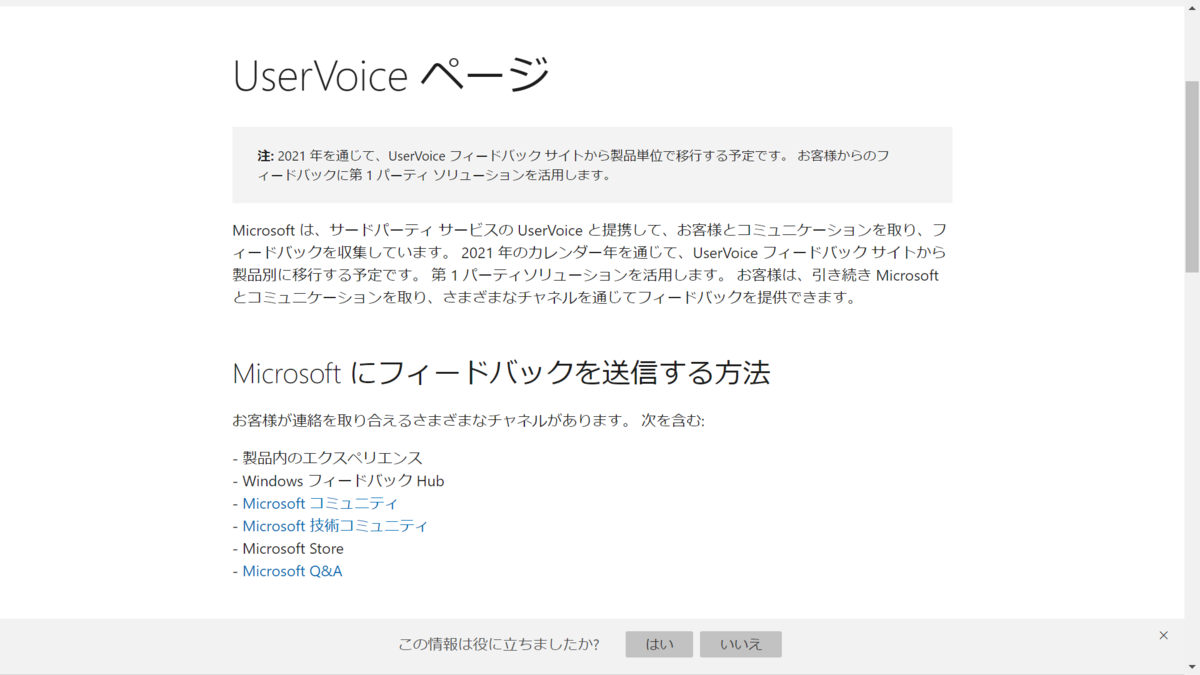This screenshot has height=675, width=1200.
Task: Click the Microsoft Store list entry
Action: [x=288, y=548]
